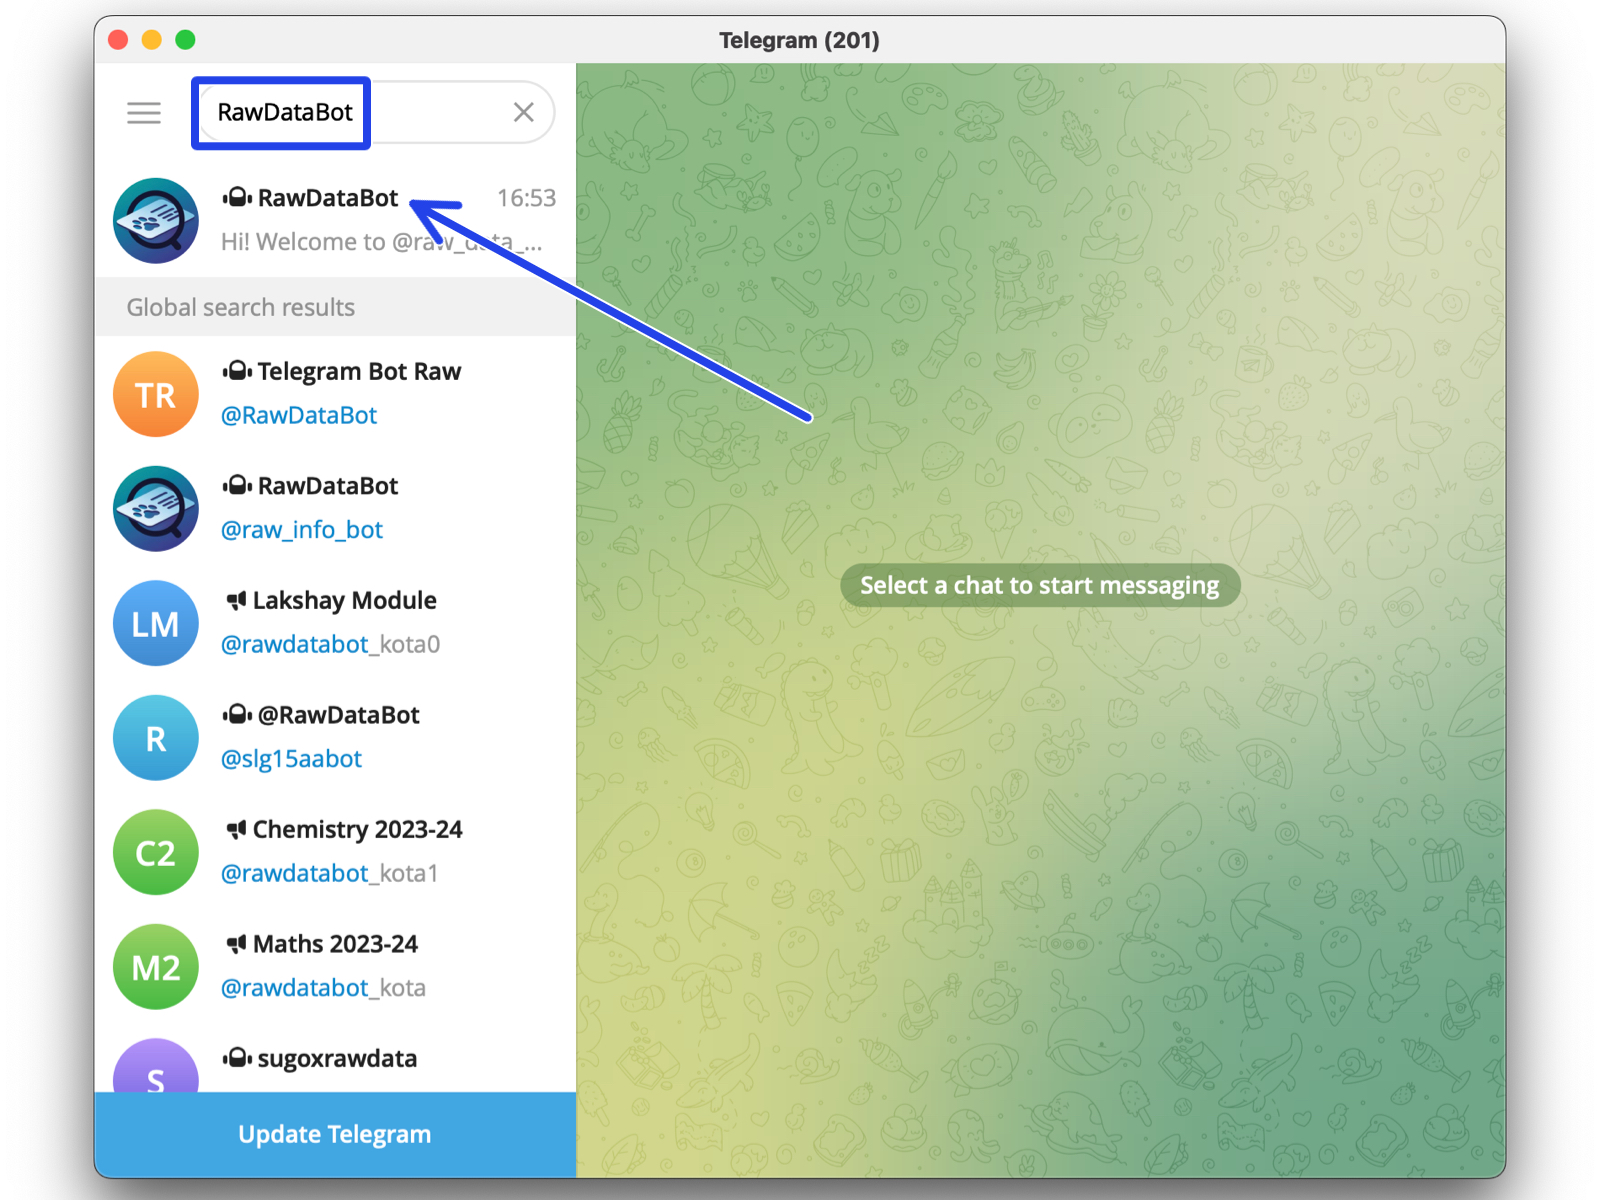Click the @slg15aabot handle
Screen dimensions: 1600x1200
(x=291, y=758)
